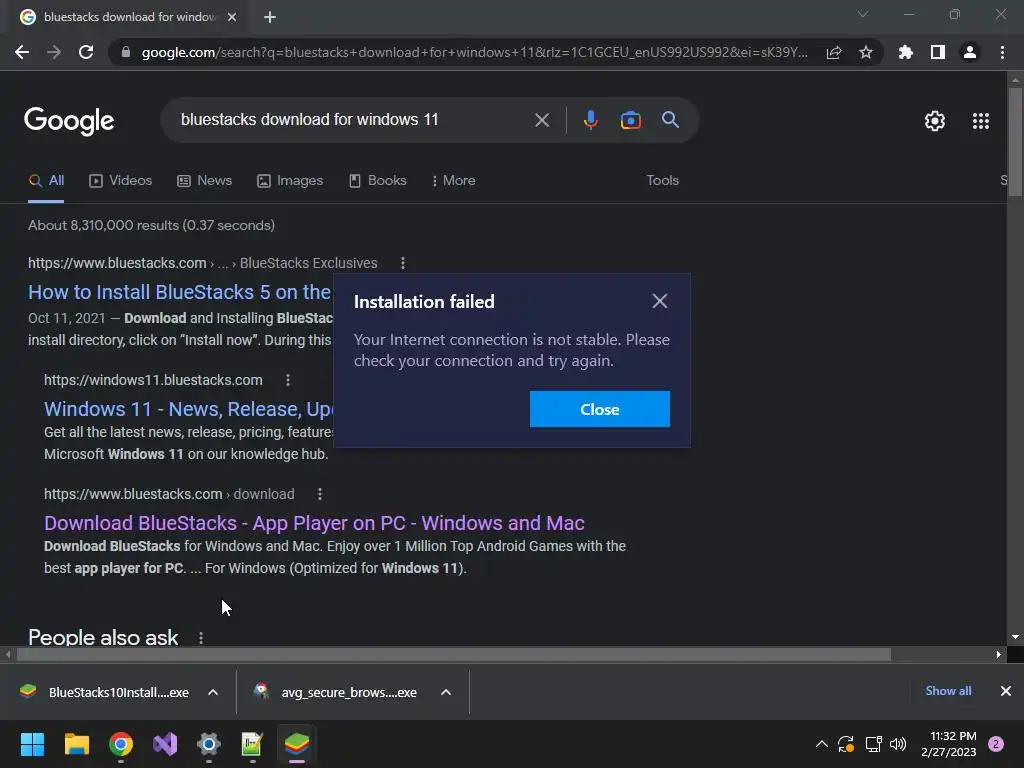The width and height of the screenshot is (1024, 768).
Task: Reload the Google search page
Action: pyautogui.click(x=86, y=52)
